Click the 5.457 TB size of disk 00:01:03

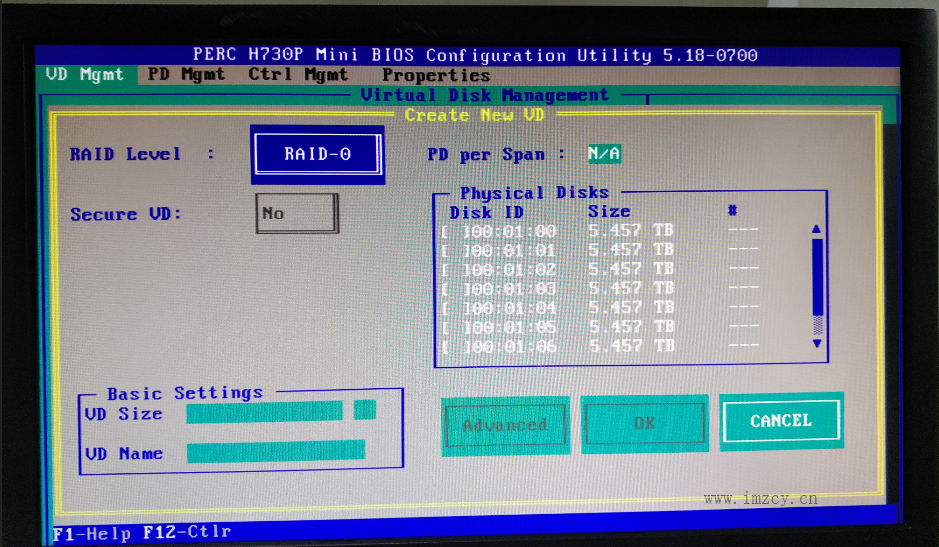(631, 288)
